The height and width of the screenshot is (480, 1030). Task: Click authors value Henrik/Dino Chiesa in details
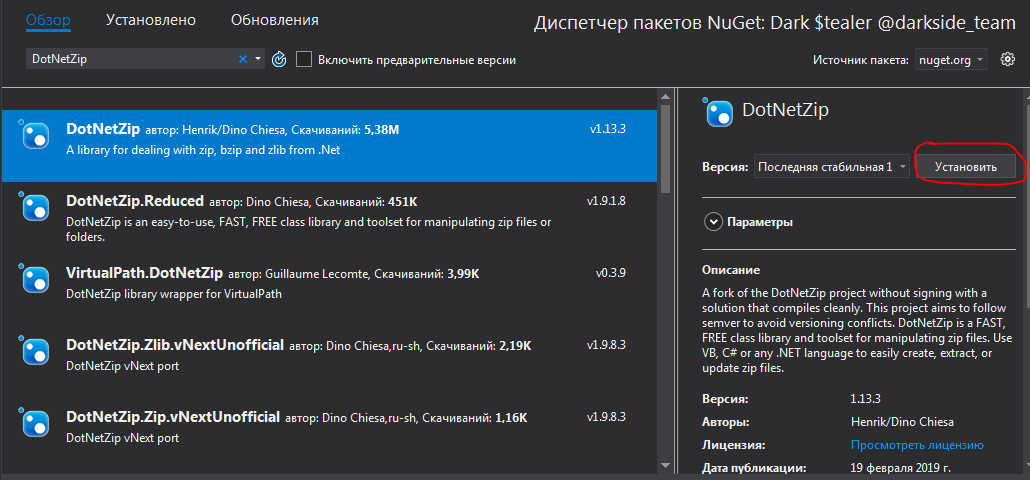pyautogui.click(x=902, y=422)
